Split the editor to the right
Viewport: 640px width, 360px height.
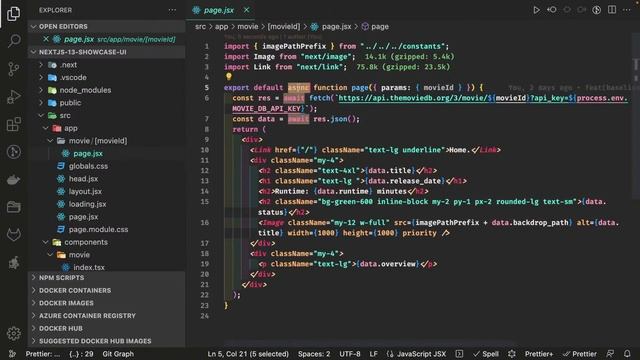tap(612, 10)
